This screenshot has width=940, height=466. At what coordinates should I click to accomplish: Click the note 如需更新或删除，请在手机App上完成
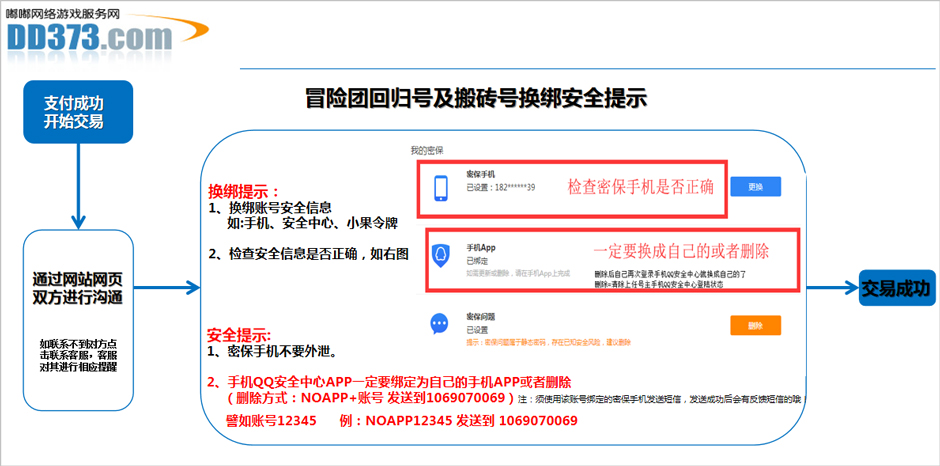(x=518, y=273)
